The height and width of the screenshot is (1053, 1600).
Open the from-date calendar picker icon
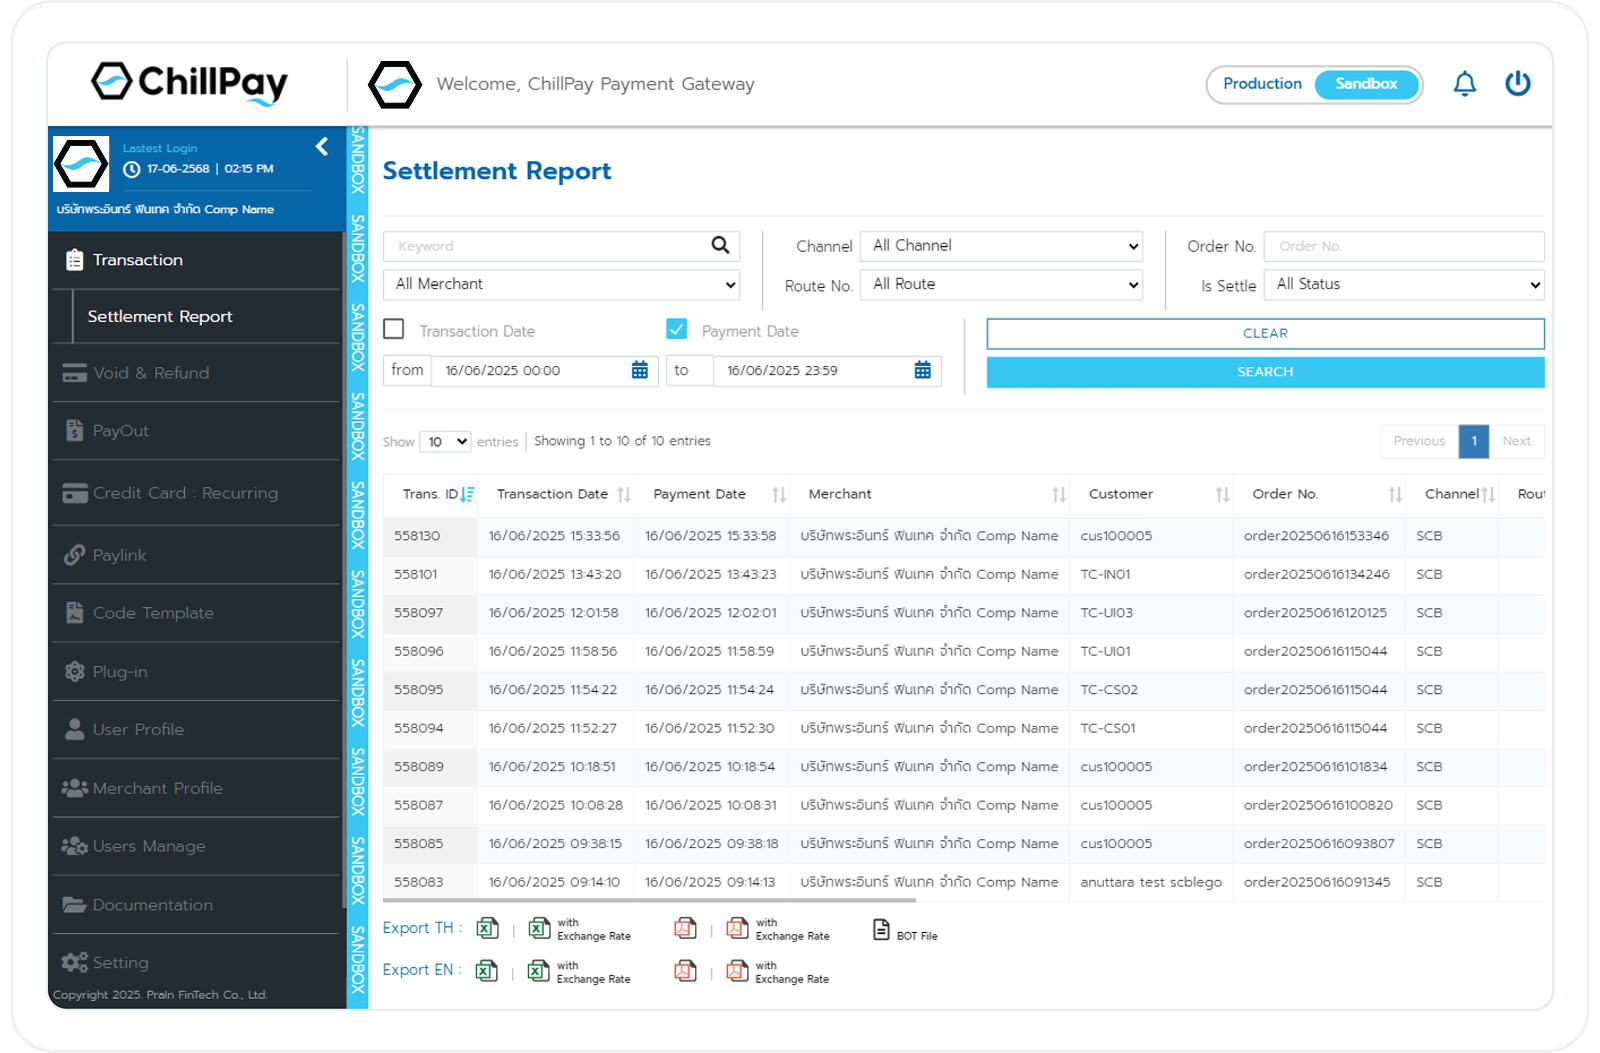[x=640, y=371]
